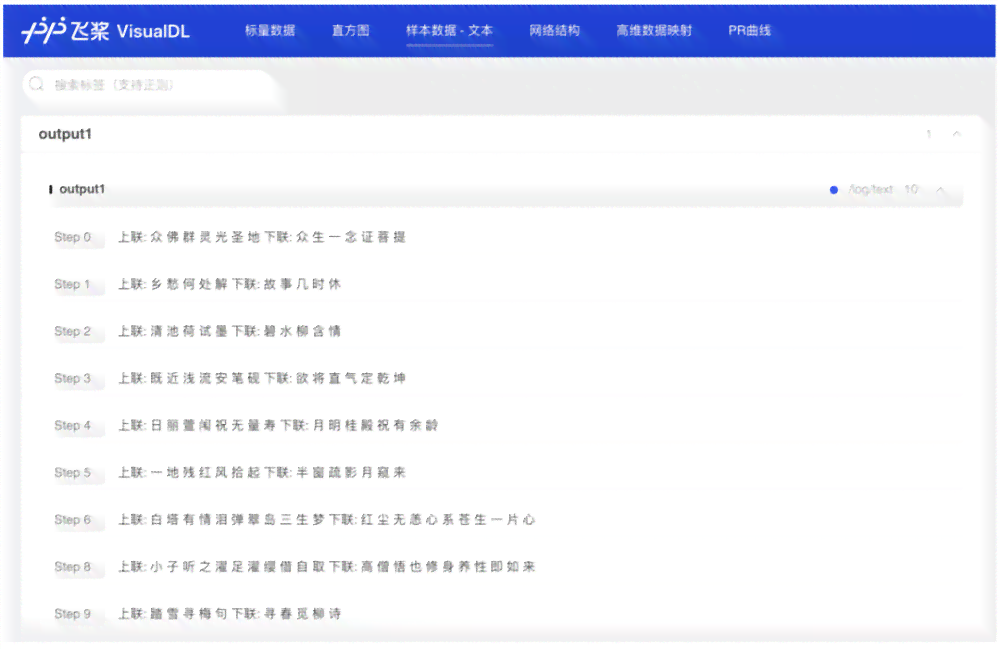Open the 标量数据 tab
1000x649 pixels.
tap(270, 31)
